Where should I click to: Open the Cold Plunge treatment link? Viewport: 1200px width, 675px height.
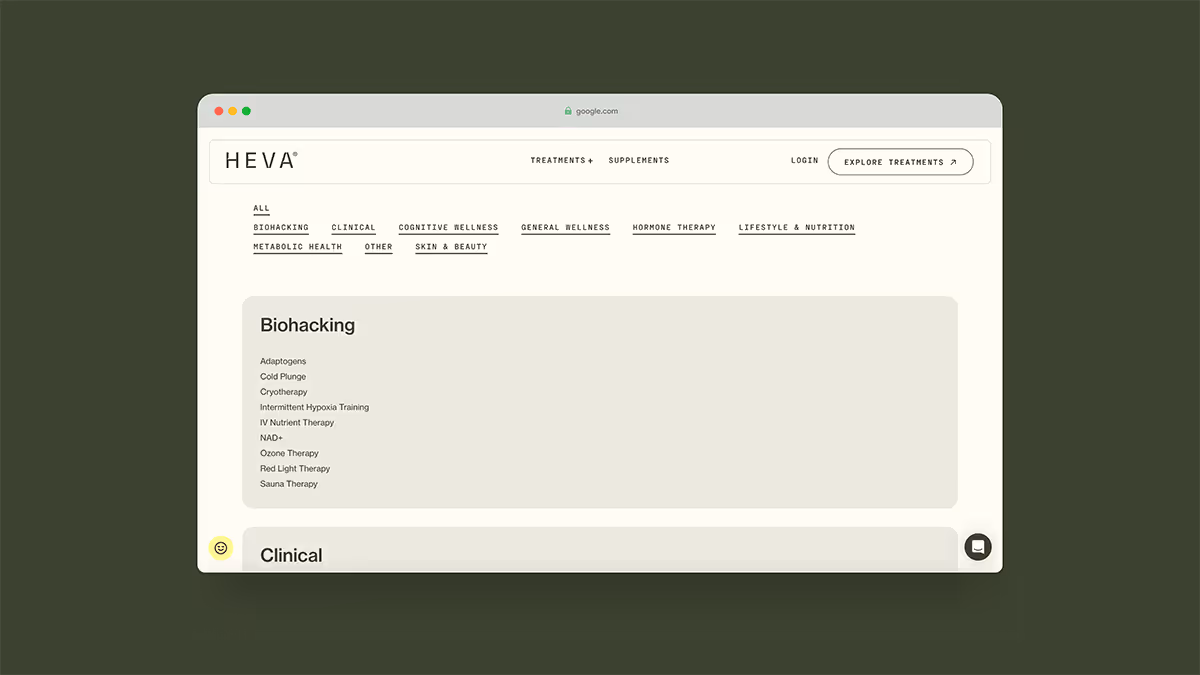click(x=283, y=377)
